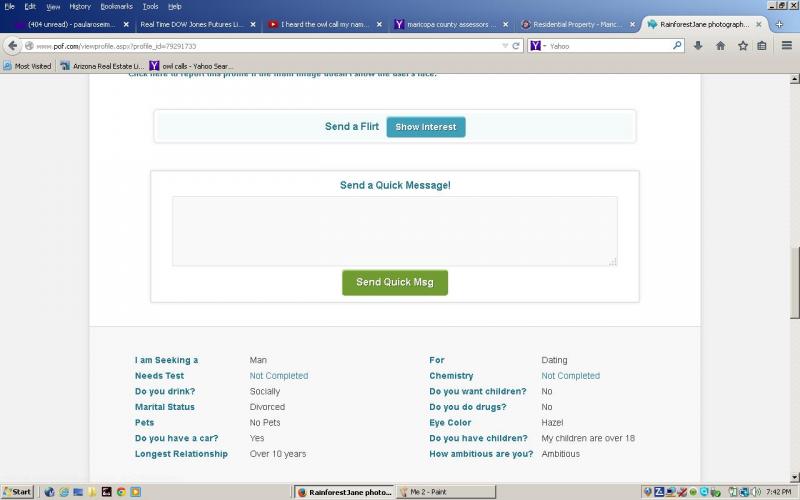This screenshot has width=800, height=500.
Task: Go to the Firefox Home page icon
Action: pos(720,46)
